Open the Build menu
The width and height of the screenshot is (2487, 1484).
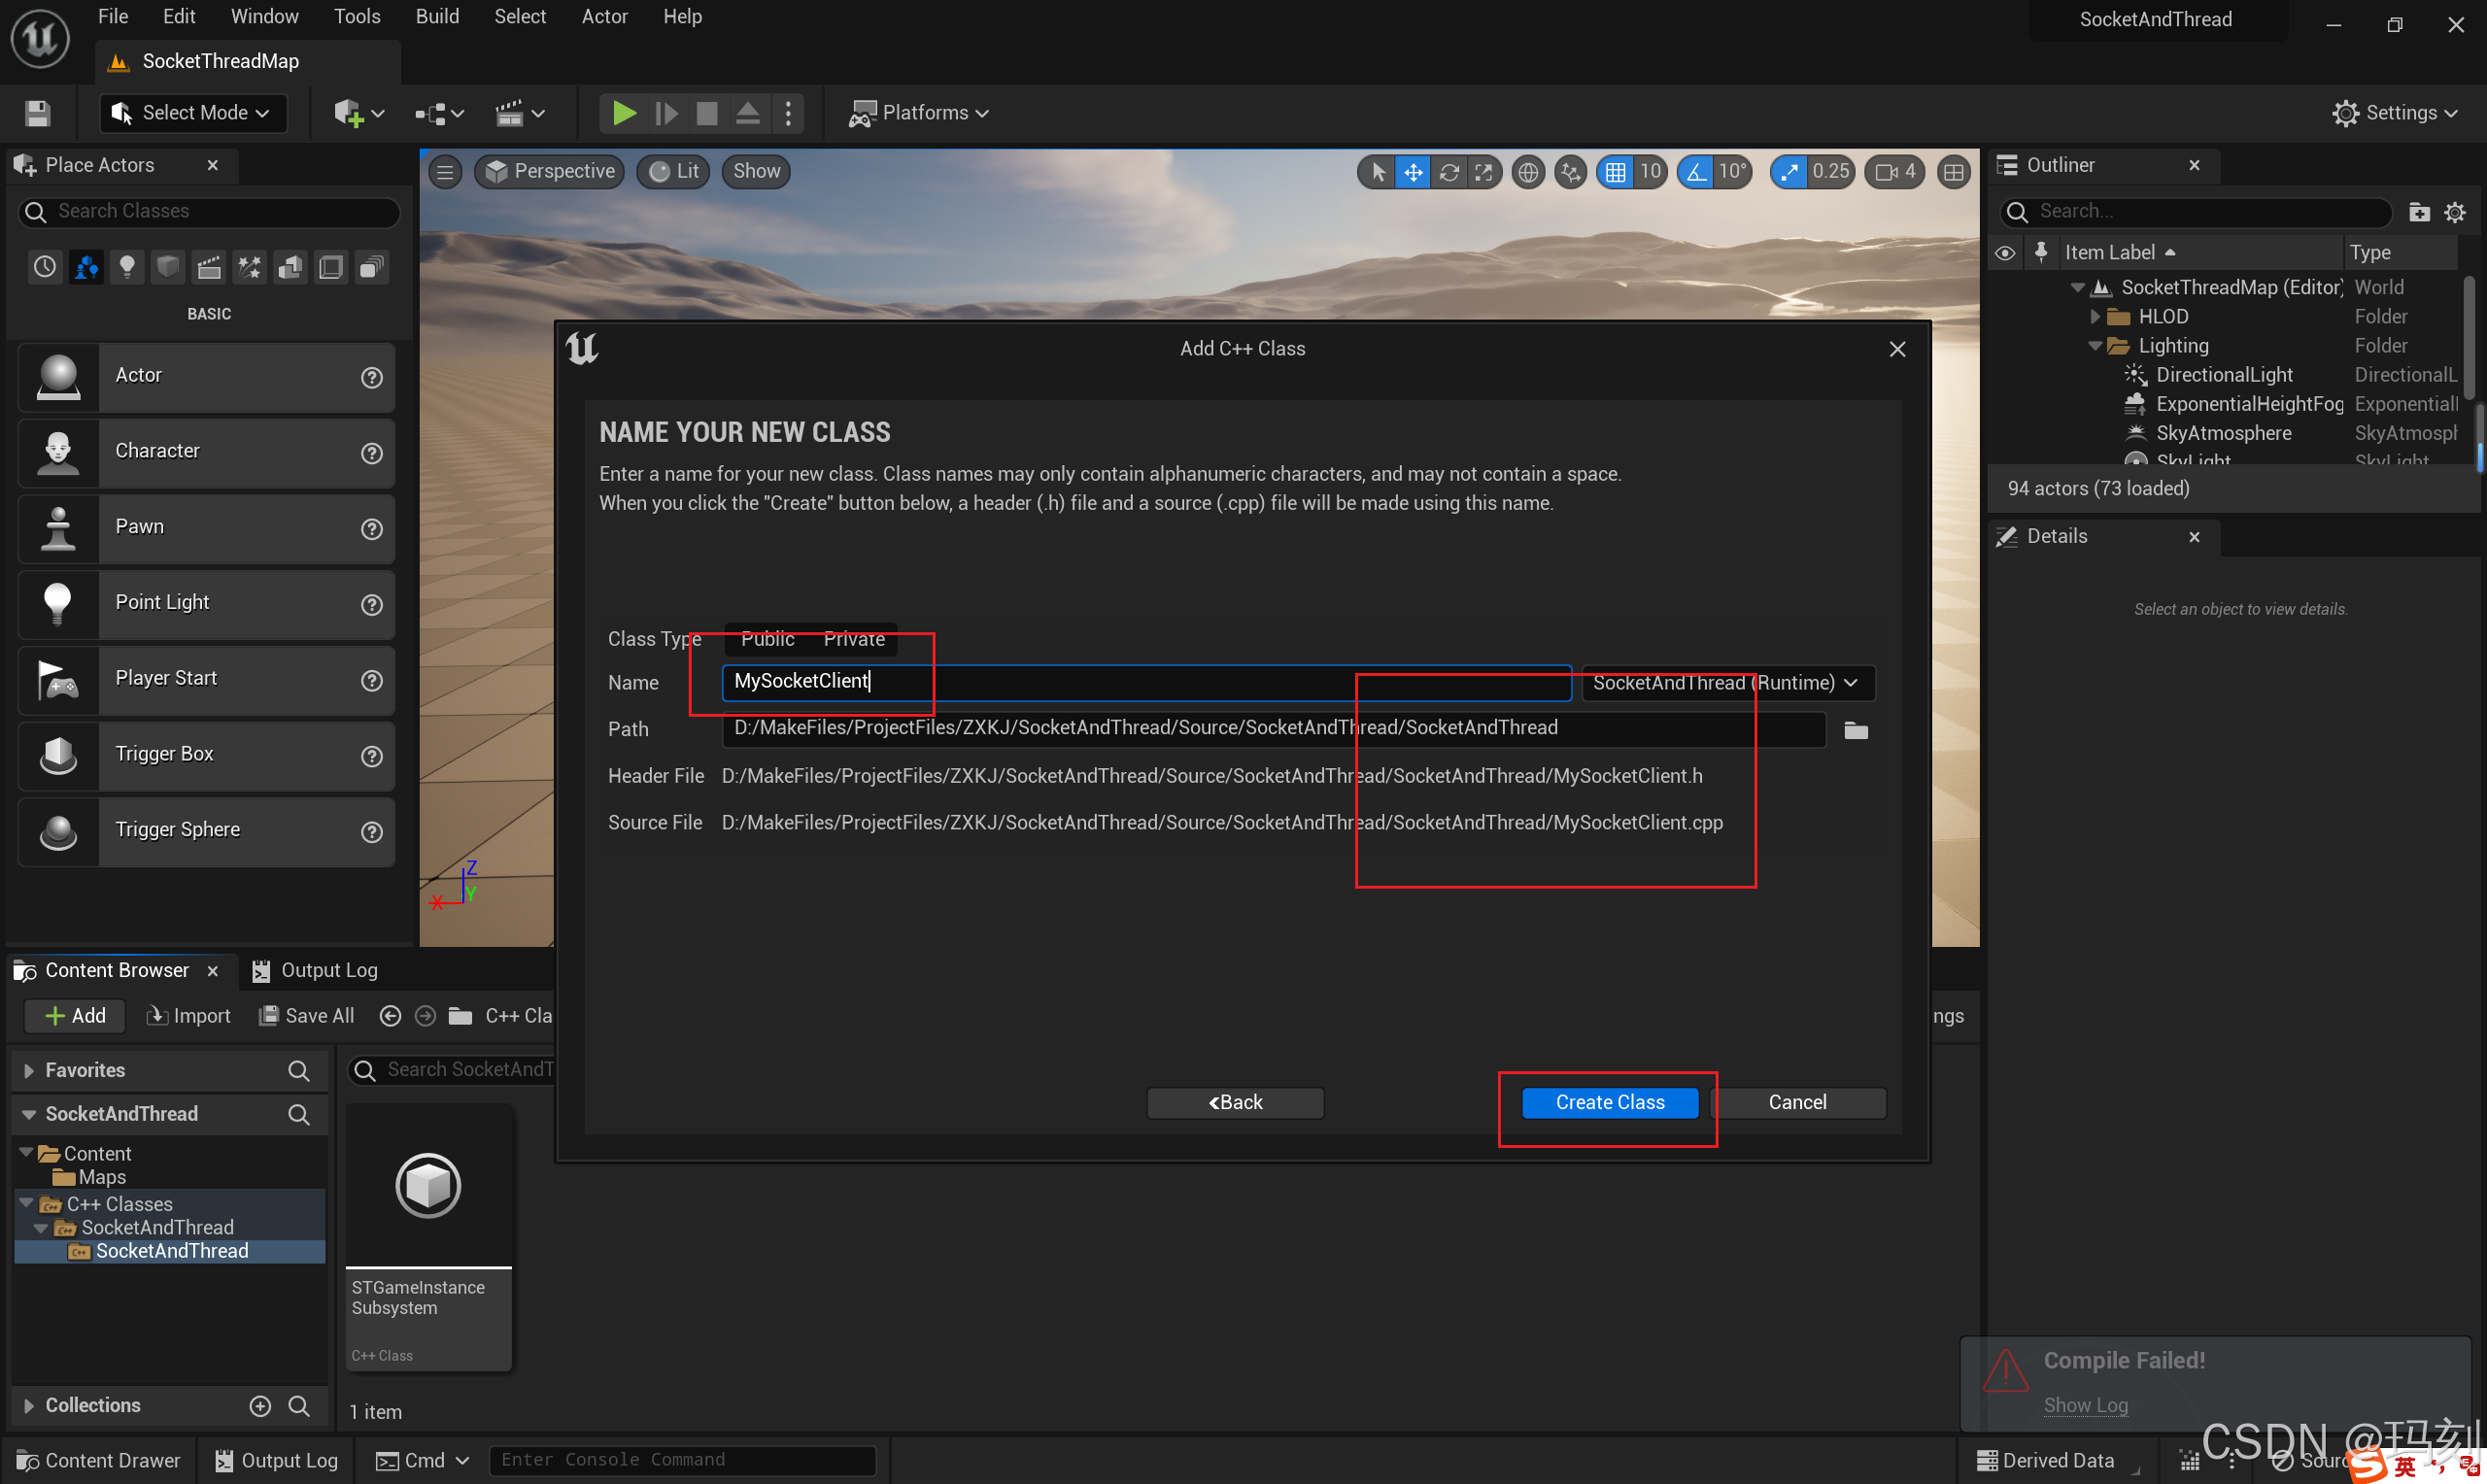point(437,16)
